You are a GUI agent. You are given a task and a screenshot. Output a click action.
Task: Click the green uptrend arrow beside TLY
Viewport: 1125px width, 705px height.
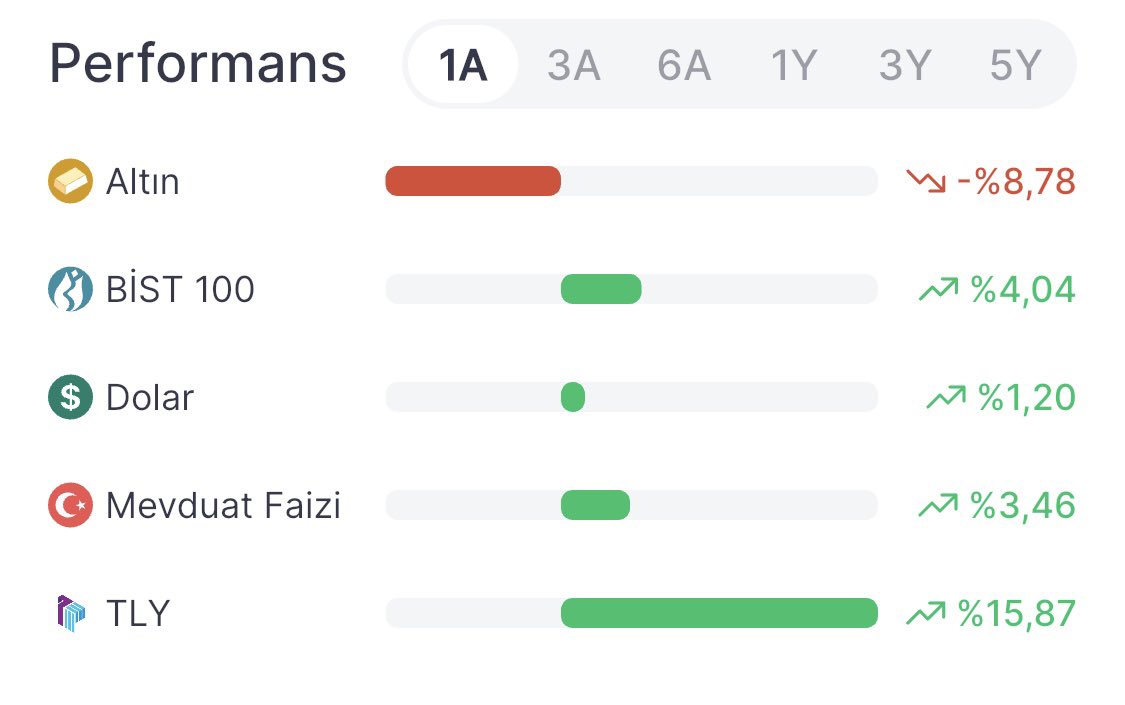[x=926, y=613]
